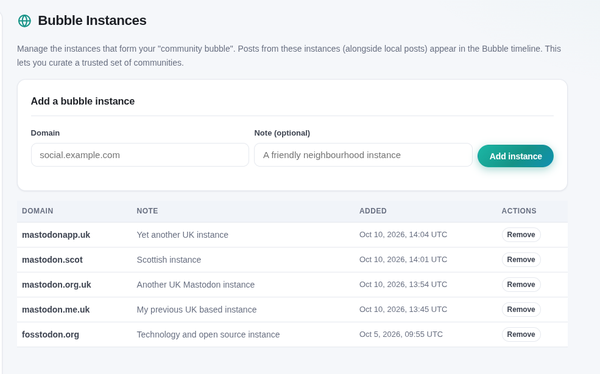This screenshot has width=600, height=374.
Task: Click the 'Add a bubble instance' heading
Action: 83,101
